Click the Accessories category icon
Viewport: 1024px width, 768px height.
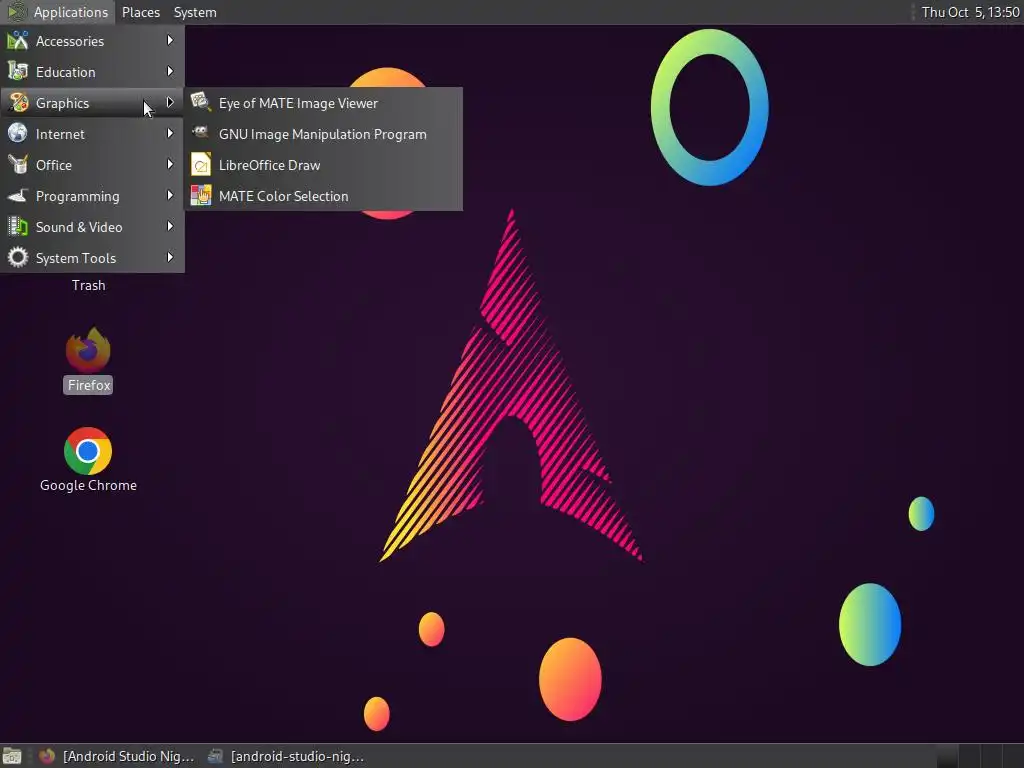point(18,40)
